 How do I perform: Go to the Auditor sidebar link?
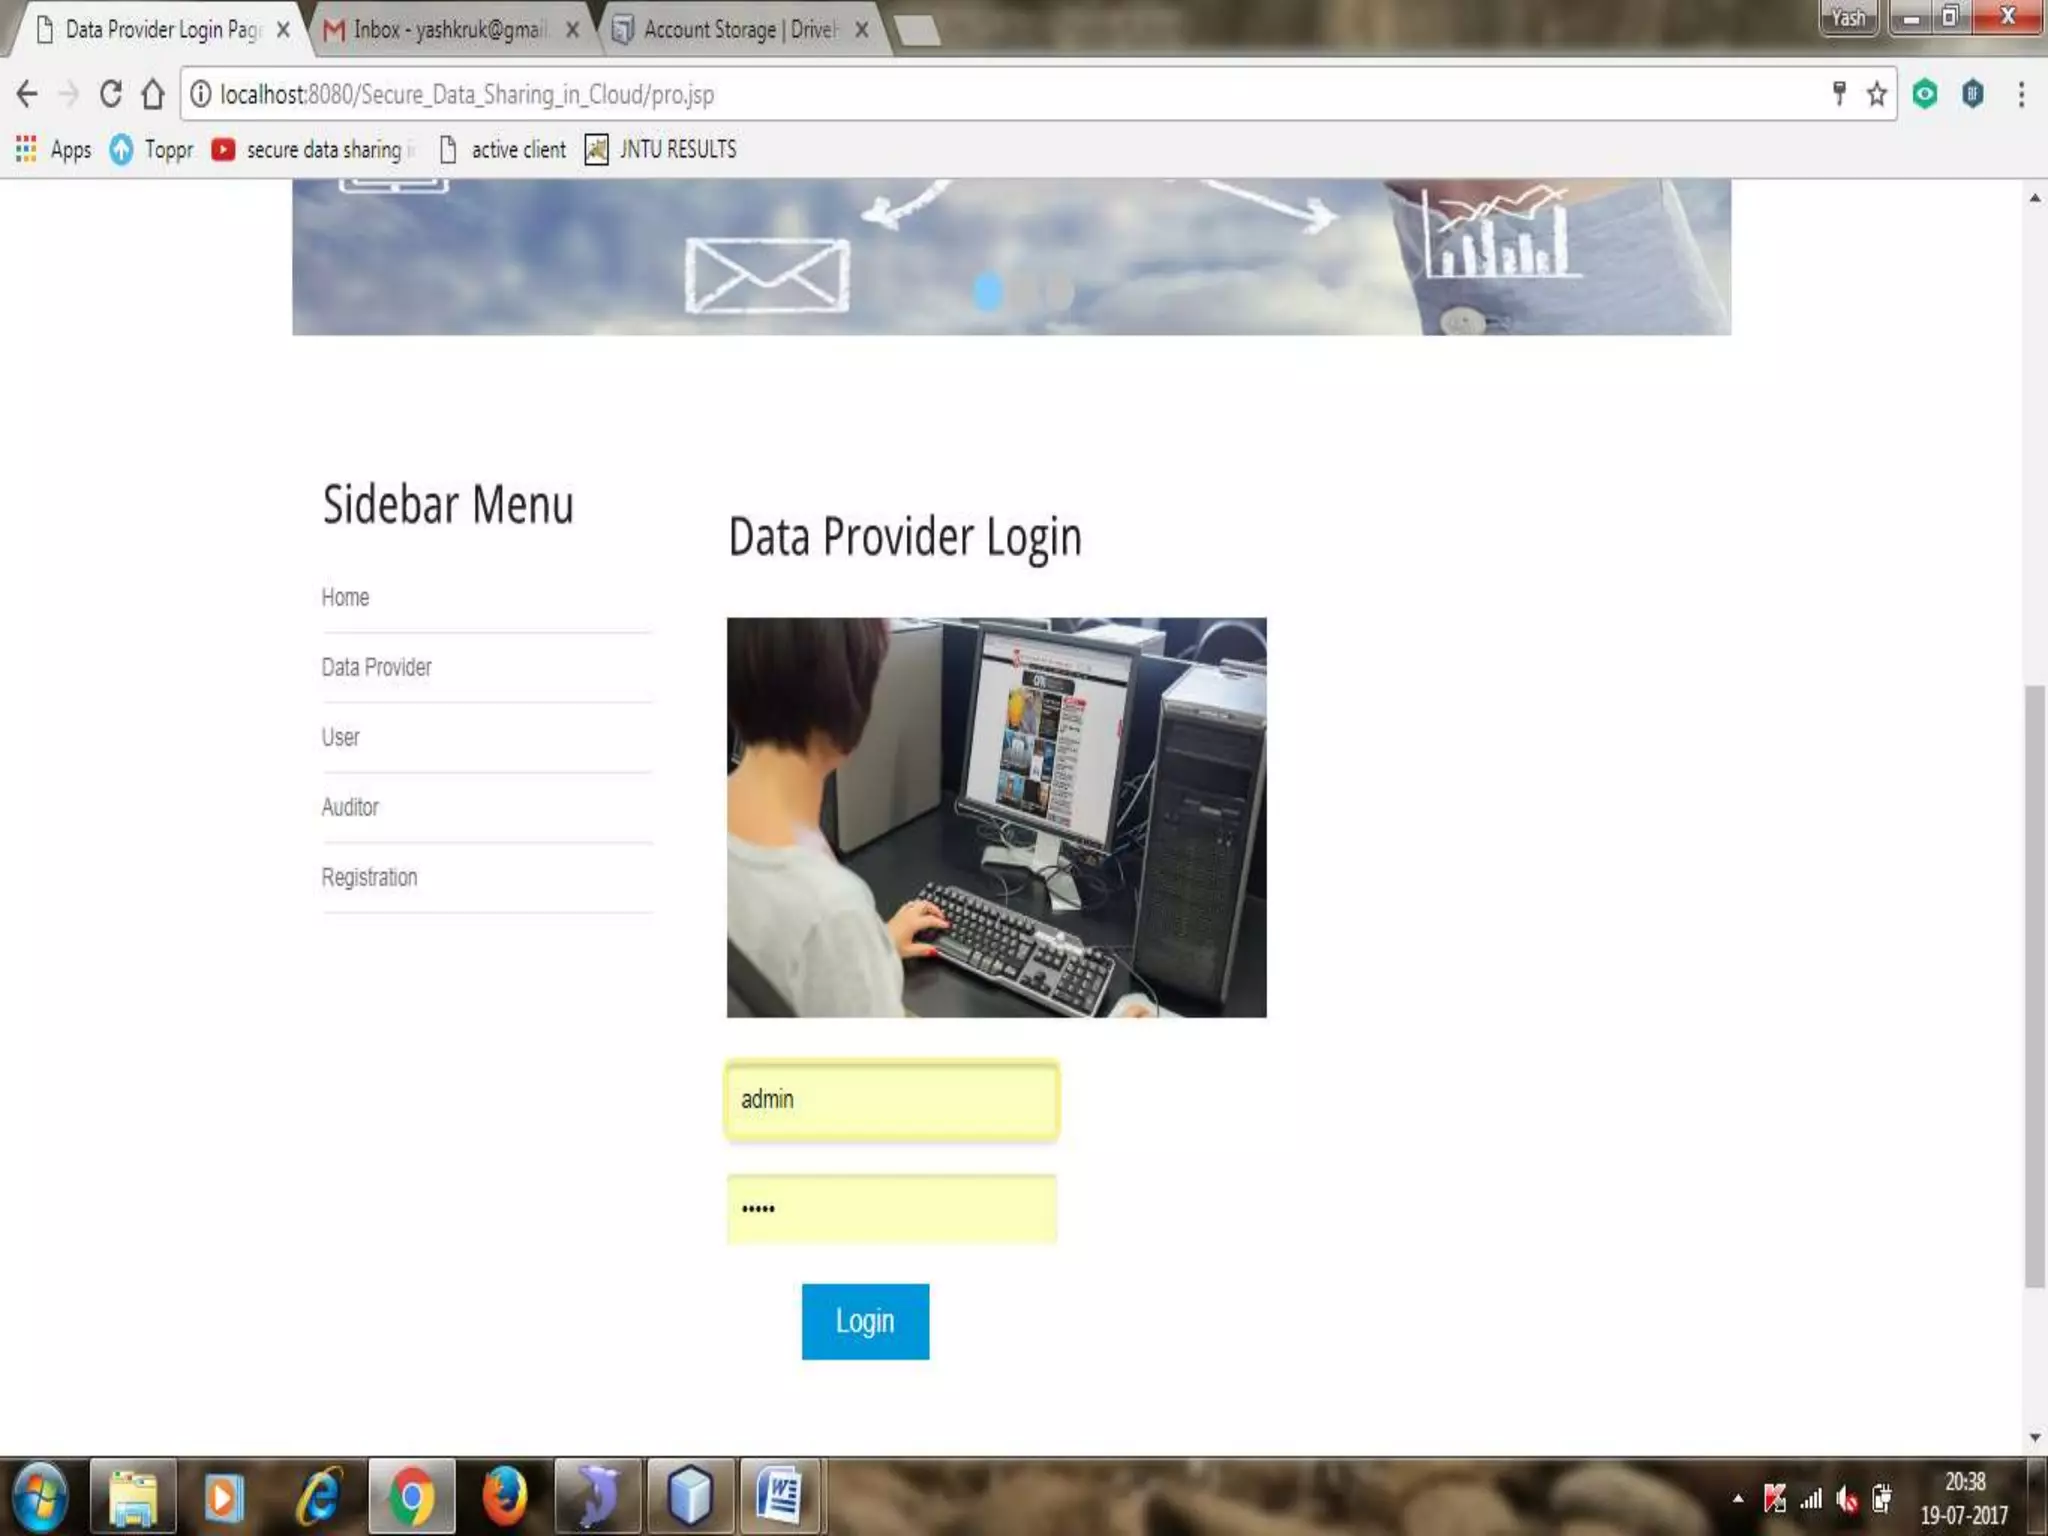(x=350, y=807)
